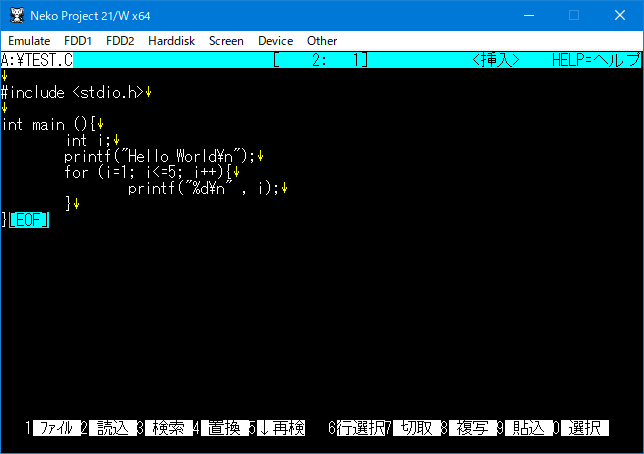Select function key 2 読込

(x=113, y=428)
